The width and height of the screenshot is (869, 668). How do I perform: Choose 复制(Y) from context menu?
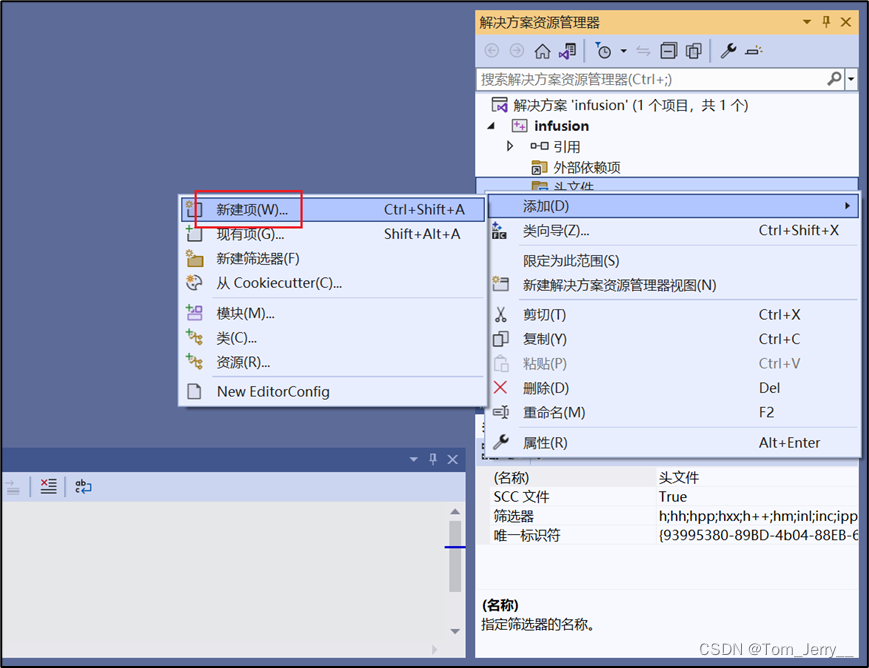(x=674, y=339)
